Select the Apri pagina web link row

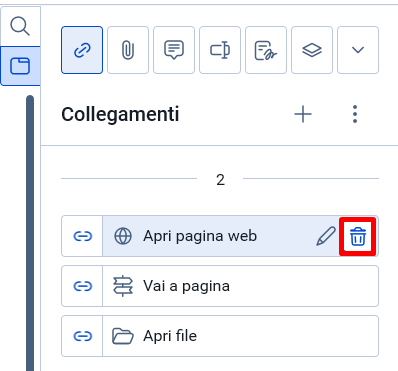220,236
